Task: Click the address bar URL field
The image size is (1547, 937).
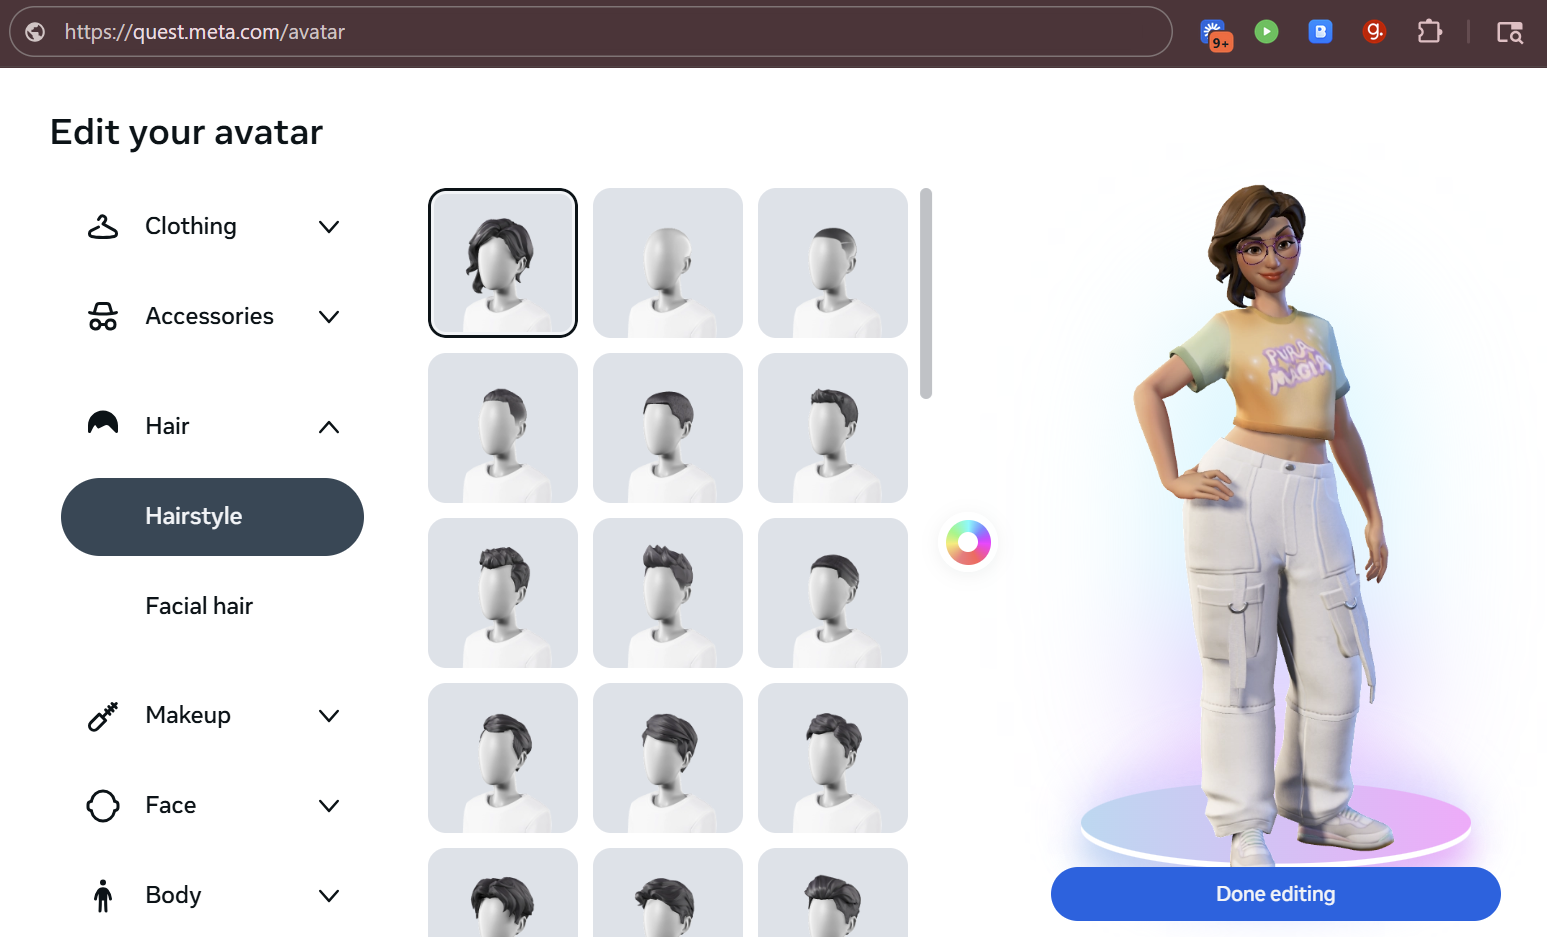Action: click(x=600, y=32)
